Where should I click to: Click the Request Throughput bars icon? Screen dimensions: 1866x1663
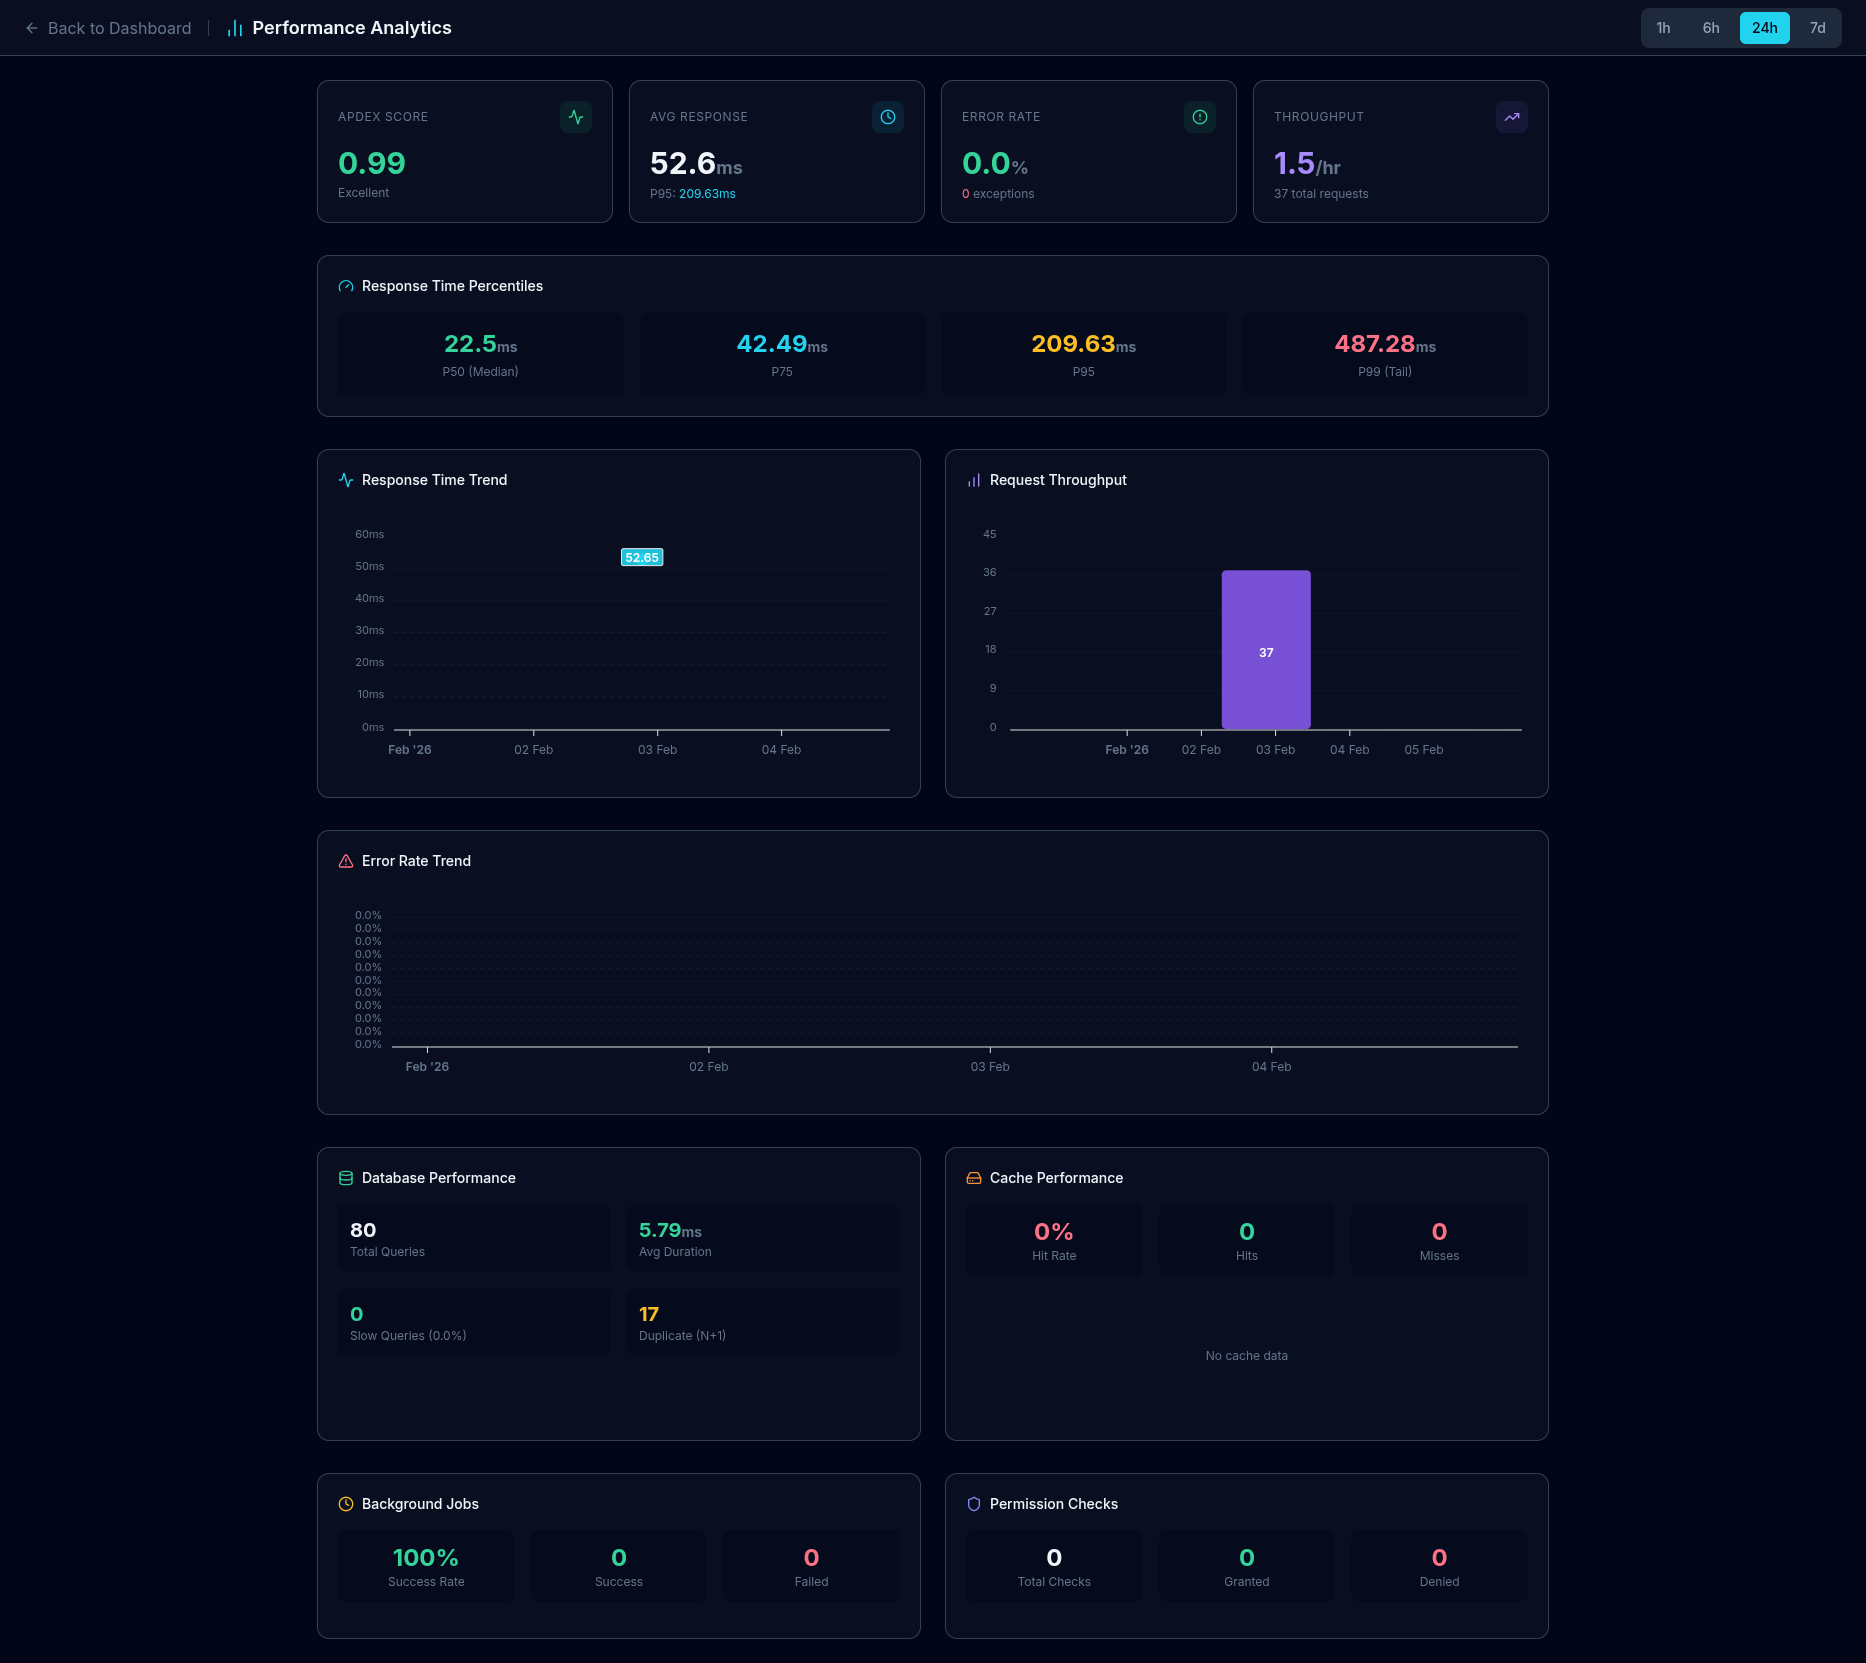tap(974, 480)
